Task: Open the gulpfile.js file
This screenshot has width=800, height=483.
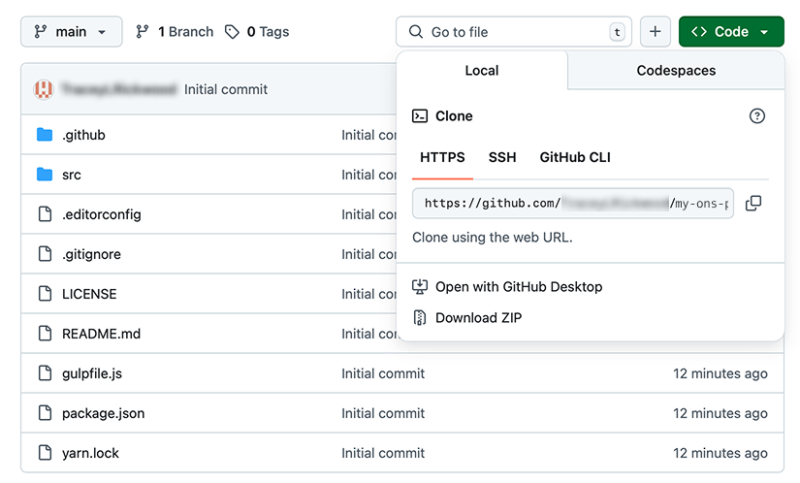Action: [x=92, y=373]
